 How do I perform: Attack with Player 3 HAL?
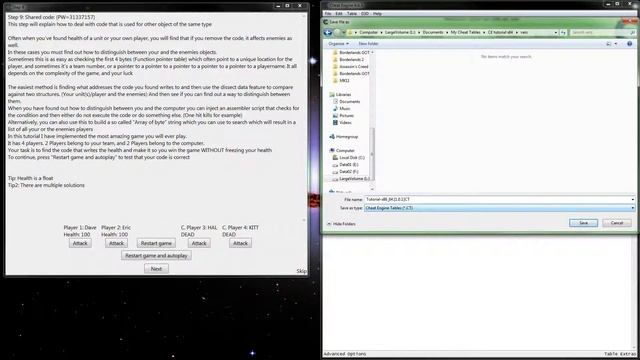click(x=199, y=243)
